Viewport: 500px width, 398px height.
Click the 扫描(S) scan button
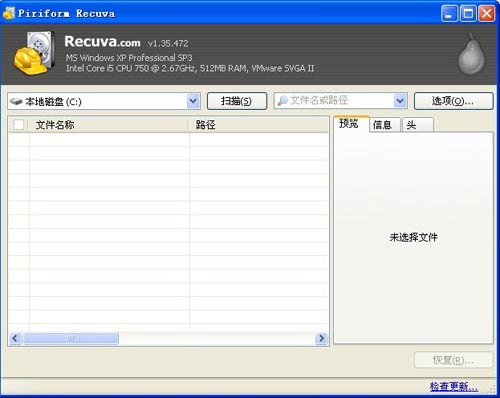(x=237, y=101)
